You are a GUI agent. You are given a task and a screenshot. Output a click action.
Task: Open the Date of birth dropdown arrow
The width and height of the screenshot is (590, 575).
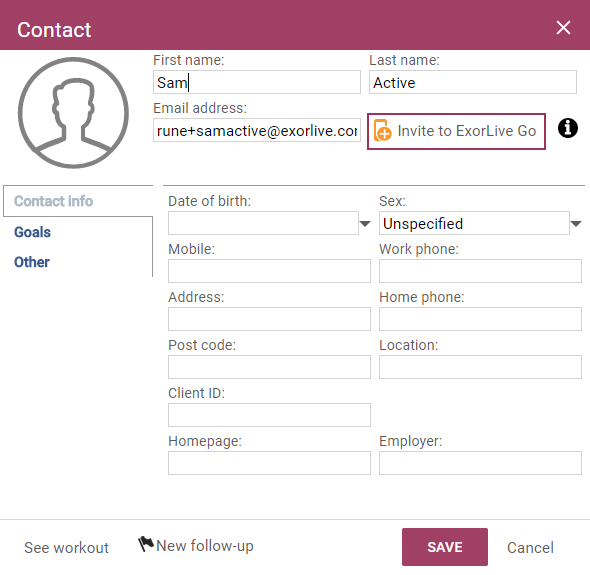coord(365,224)
